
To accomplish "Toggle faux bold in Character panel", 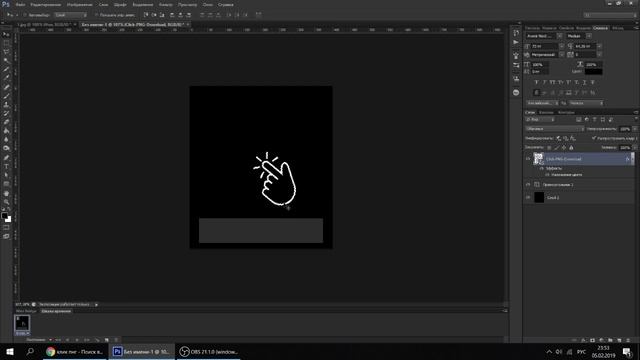I will pyautogui.click(x=536, y=82).
